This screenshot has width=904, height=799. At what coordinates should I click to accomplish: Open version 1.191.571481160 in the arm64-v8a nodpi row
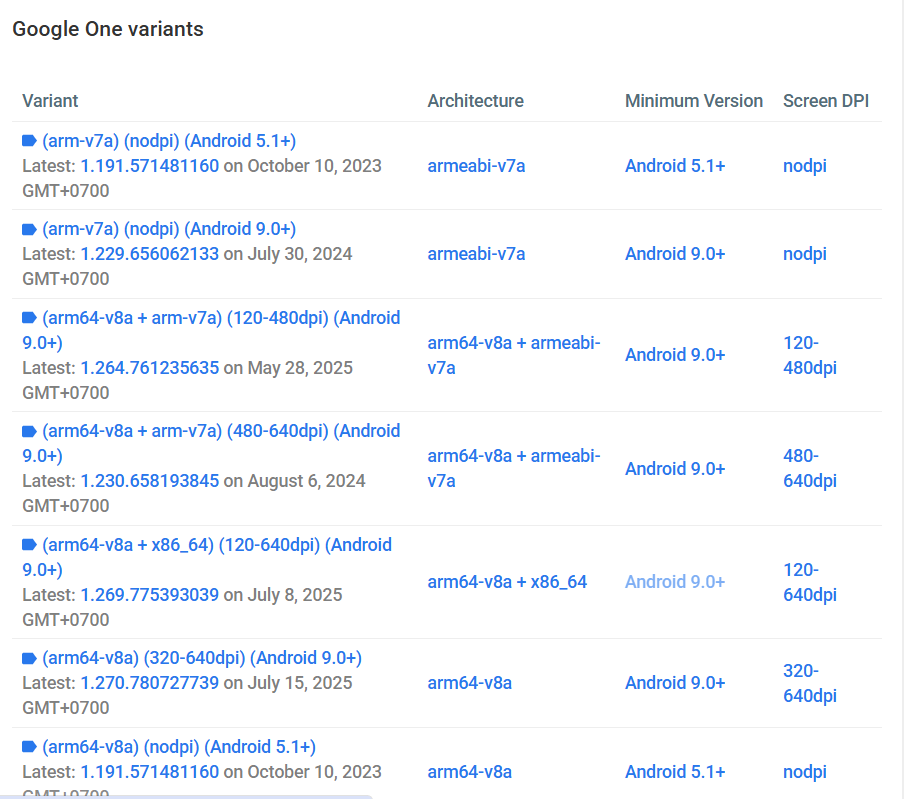[x=150, y=772]
